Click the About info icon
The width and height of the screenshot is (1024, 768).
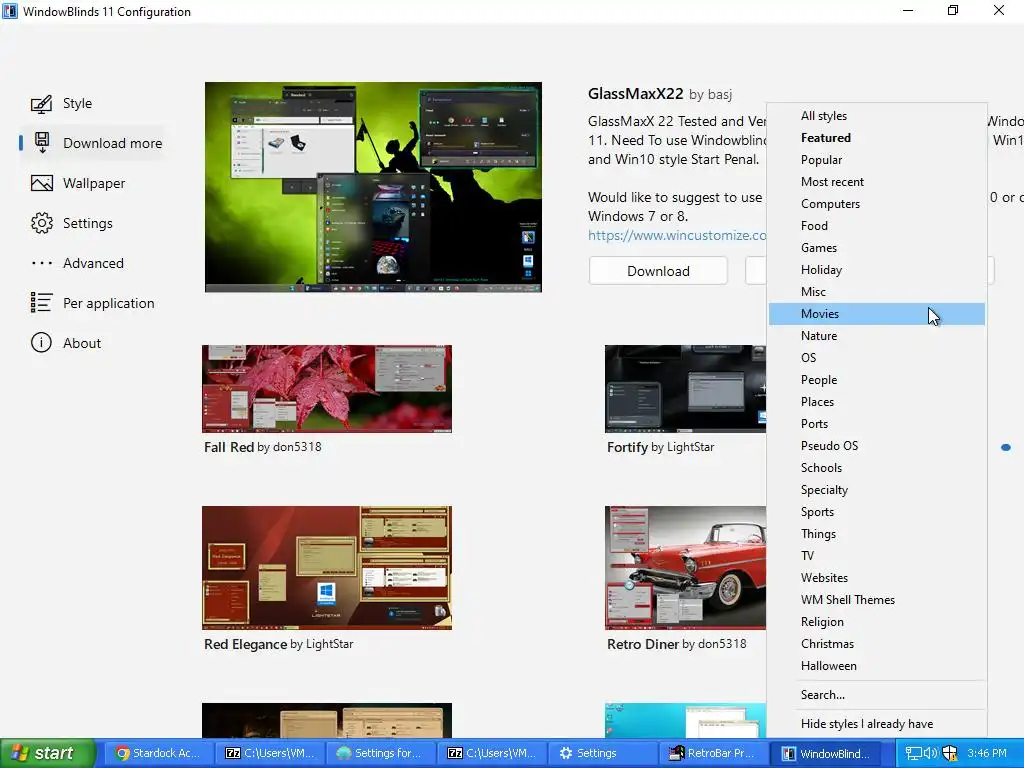click(x=41, y=343)
